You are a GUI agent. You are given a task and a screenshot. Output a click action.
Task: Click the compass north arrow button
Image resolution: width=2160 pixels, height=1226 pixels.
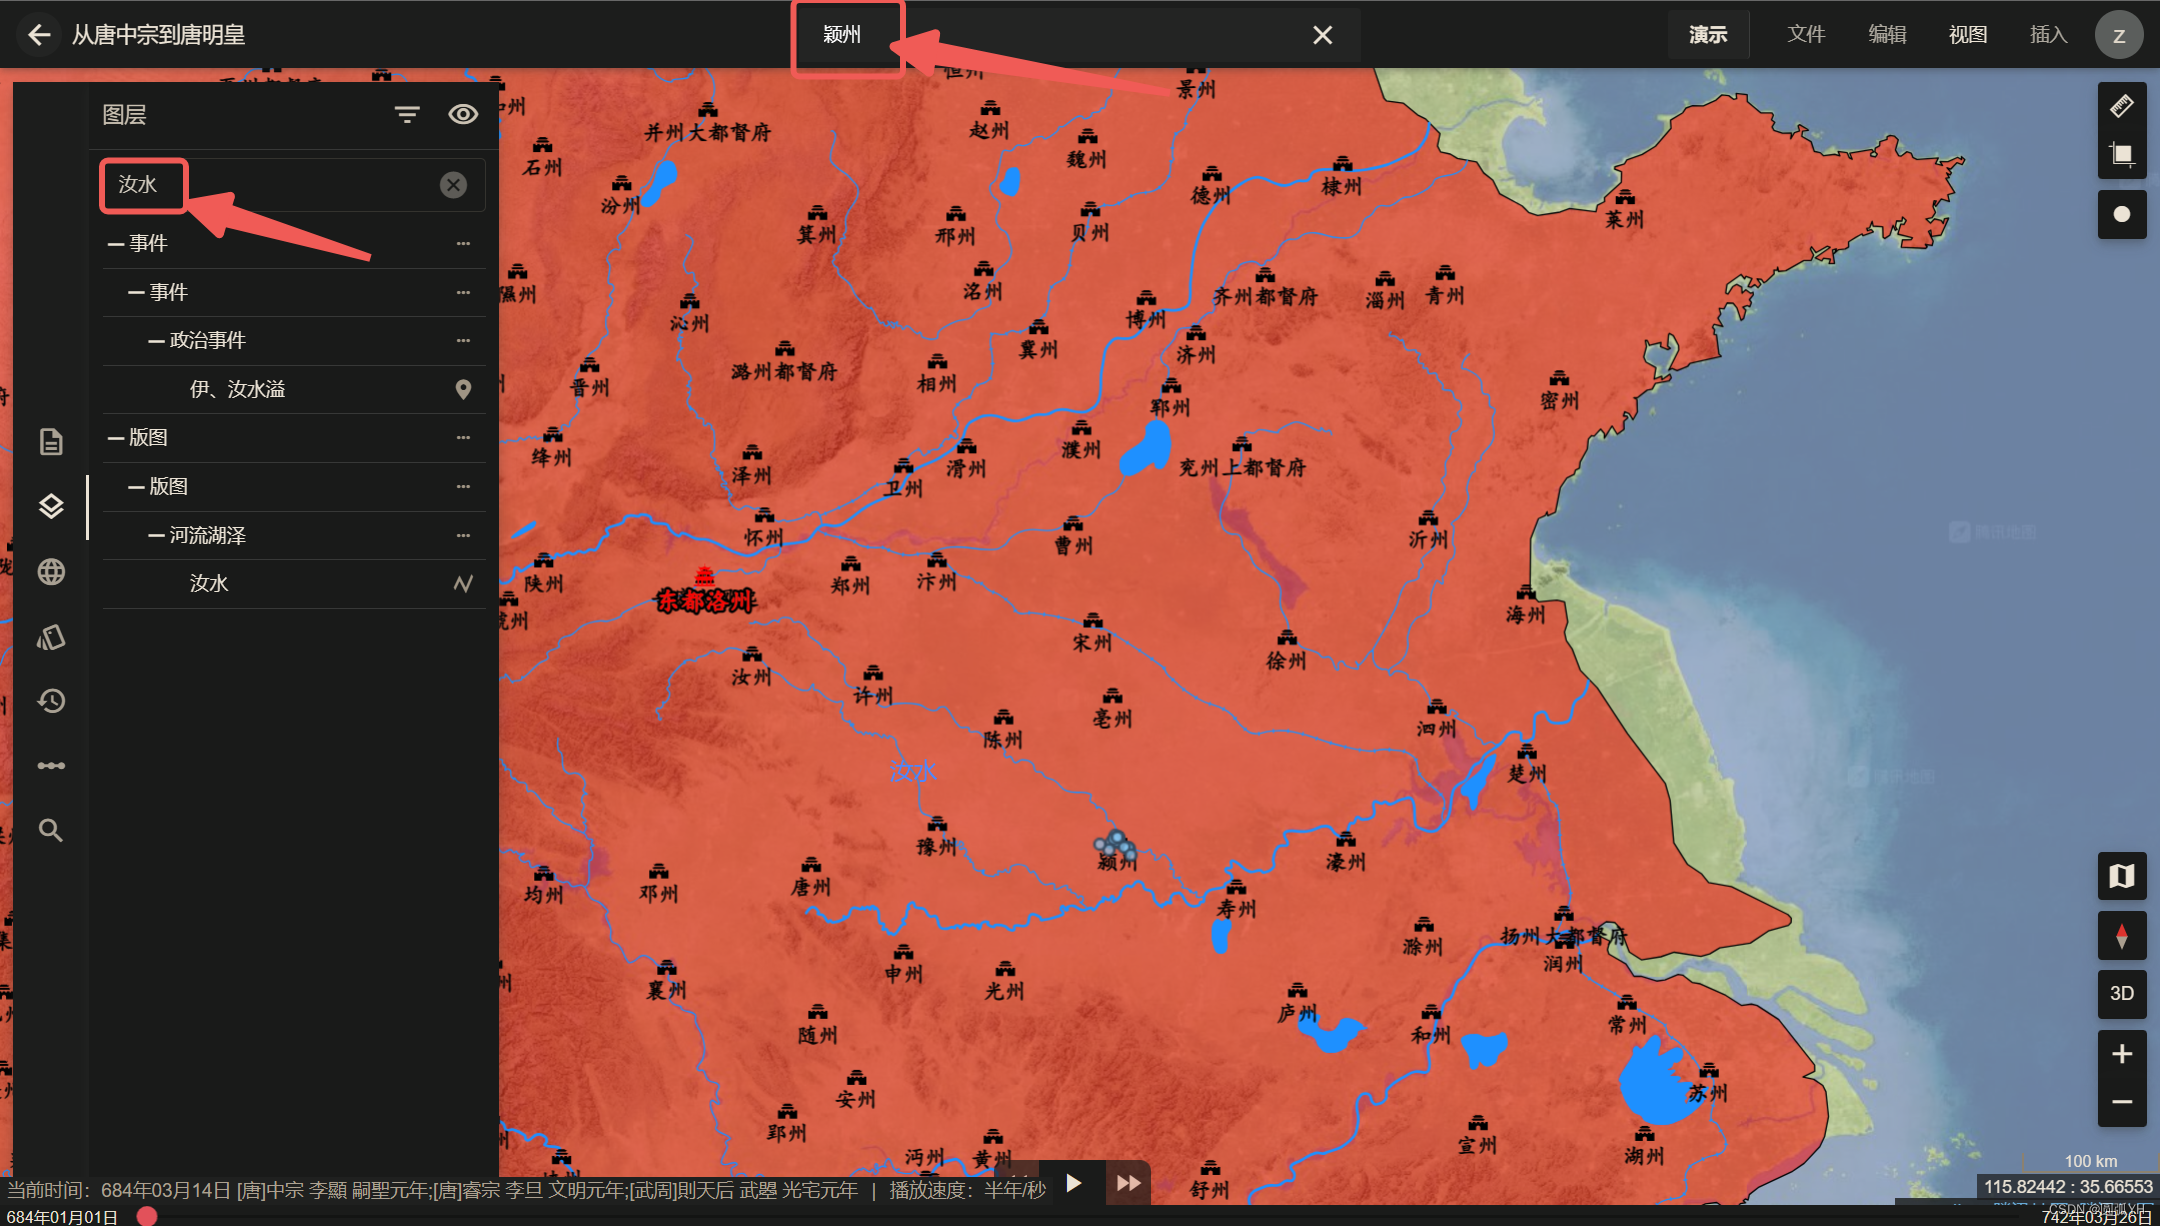(x=2121, y=936)
